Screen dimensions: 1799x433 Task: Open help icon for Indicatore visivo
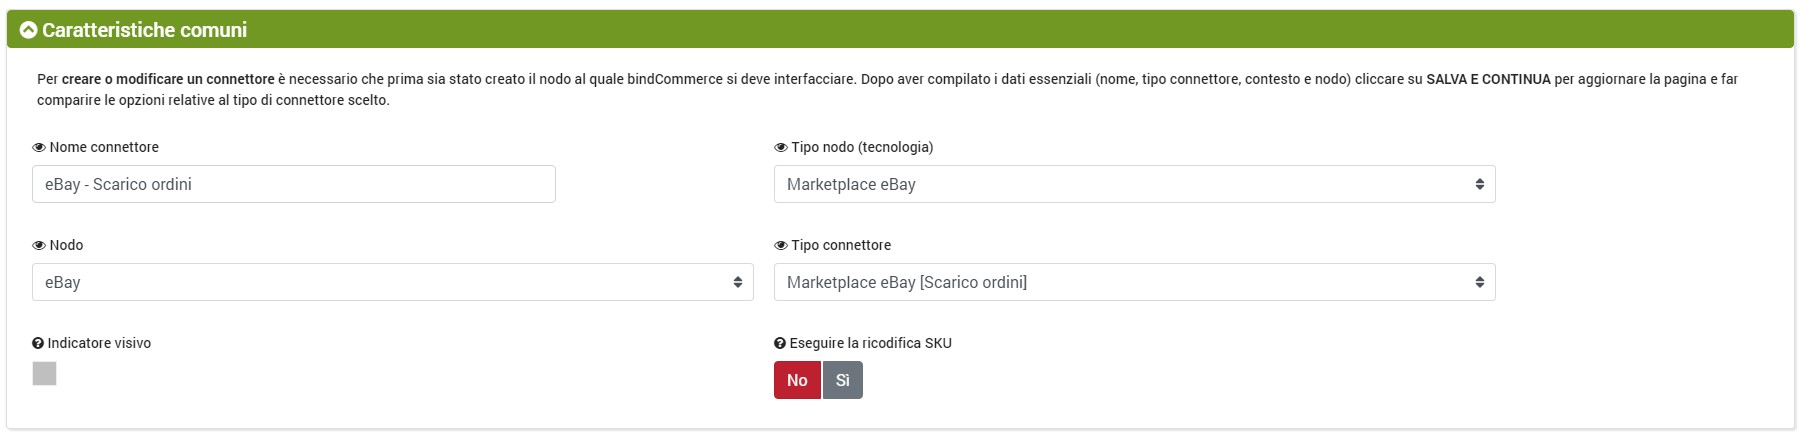click(38, 343)
